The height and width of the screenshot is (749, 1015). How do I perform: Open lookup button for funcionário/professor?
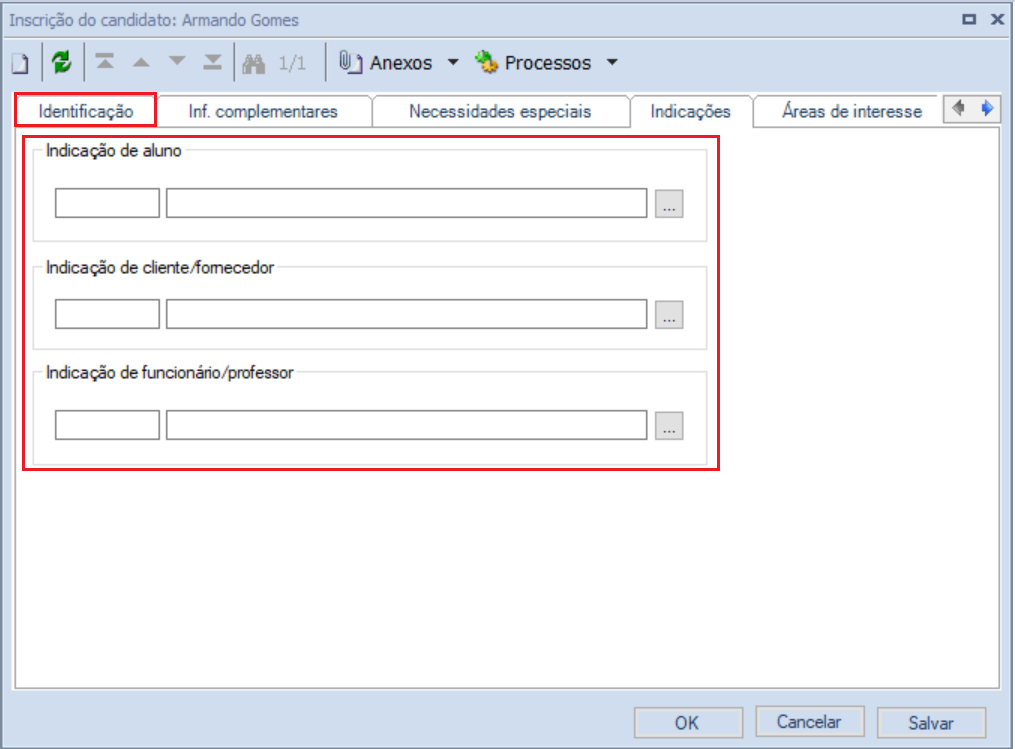point(669,426)
